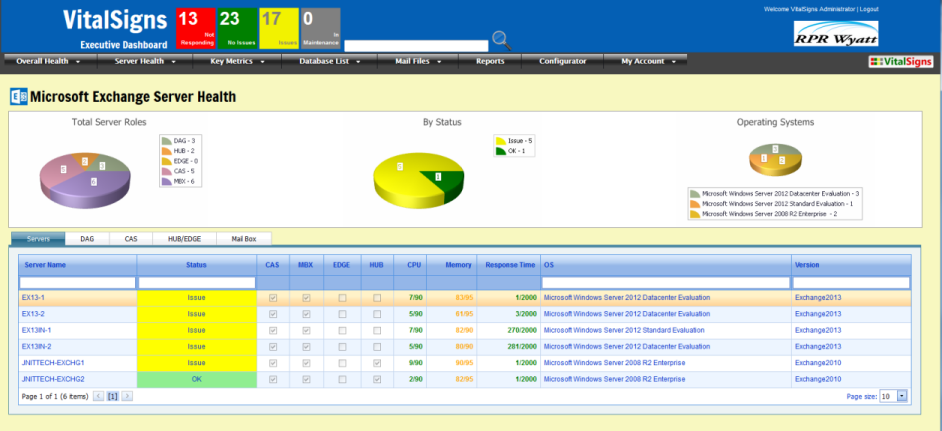Click the OS filter input box
The image size is (942, 431).
click(666, 283)
